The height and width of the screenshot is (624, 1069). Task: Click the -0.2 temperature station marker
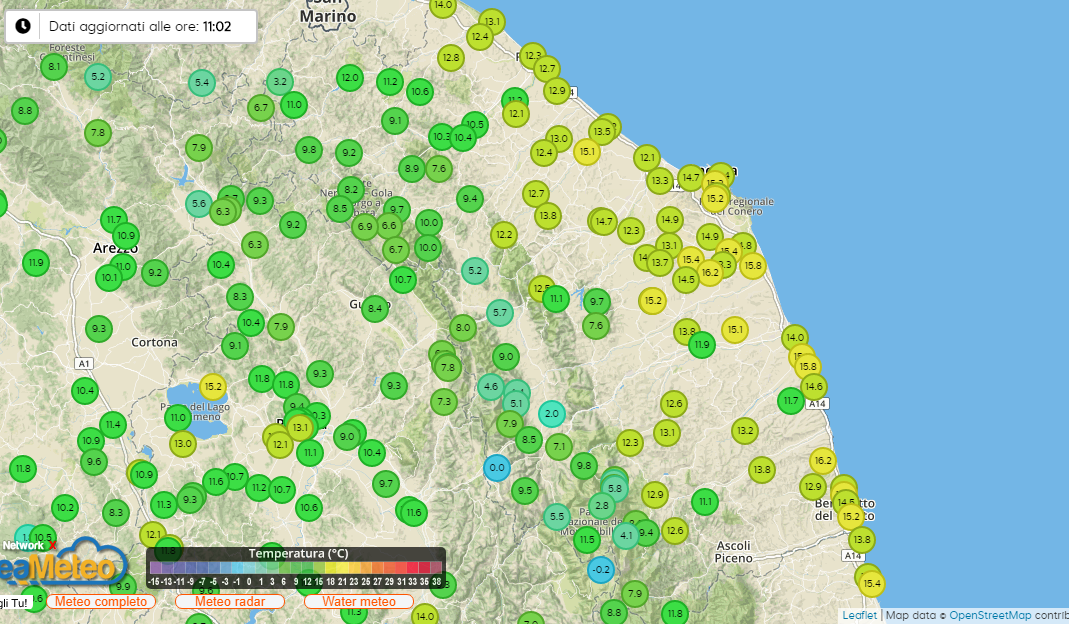click(x=600, y=570)
